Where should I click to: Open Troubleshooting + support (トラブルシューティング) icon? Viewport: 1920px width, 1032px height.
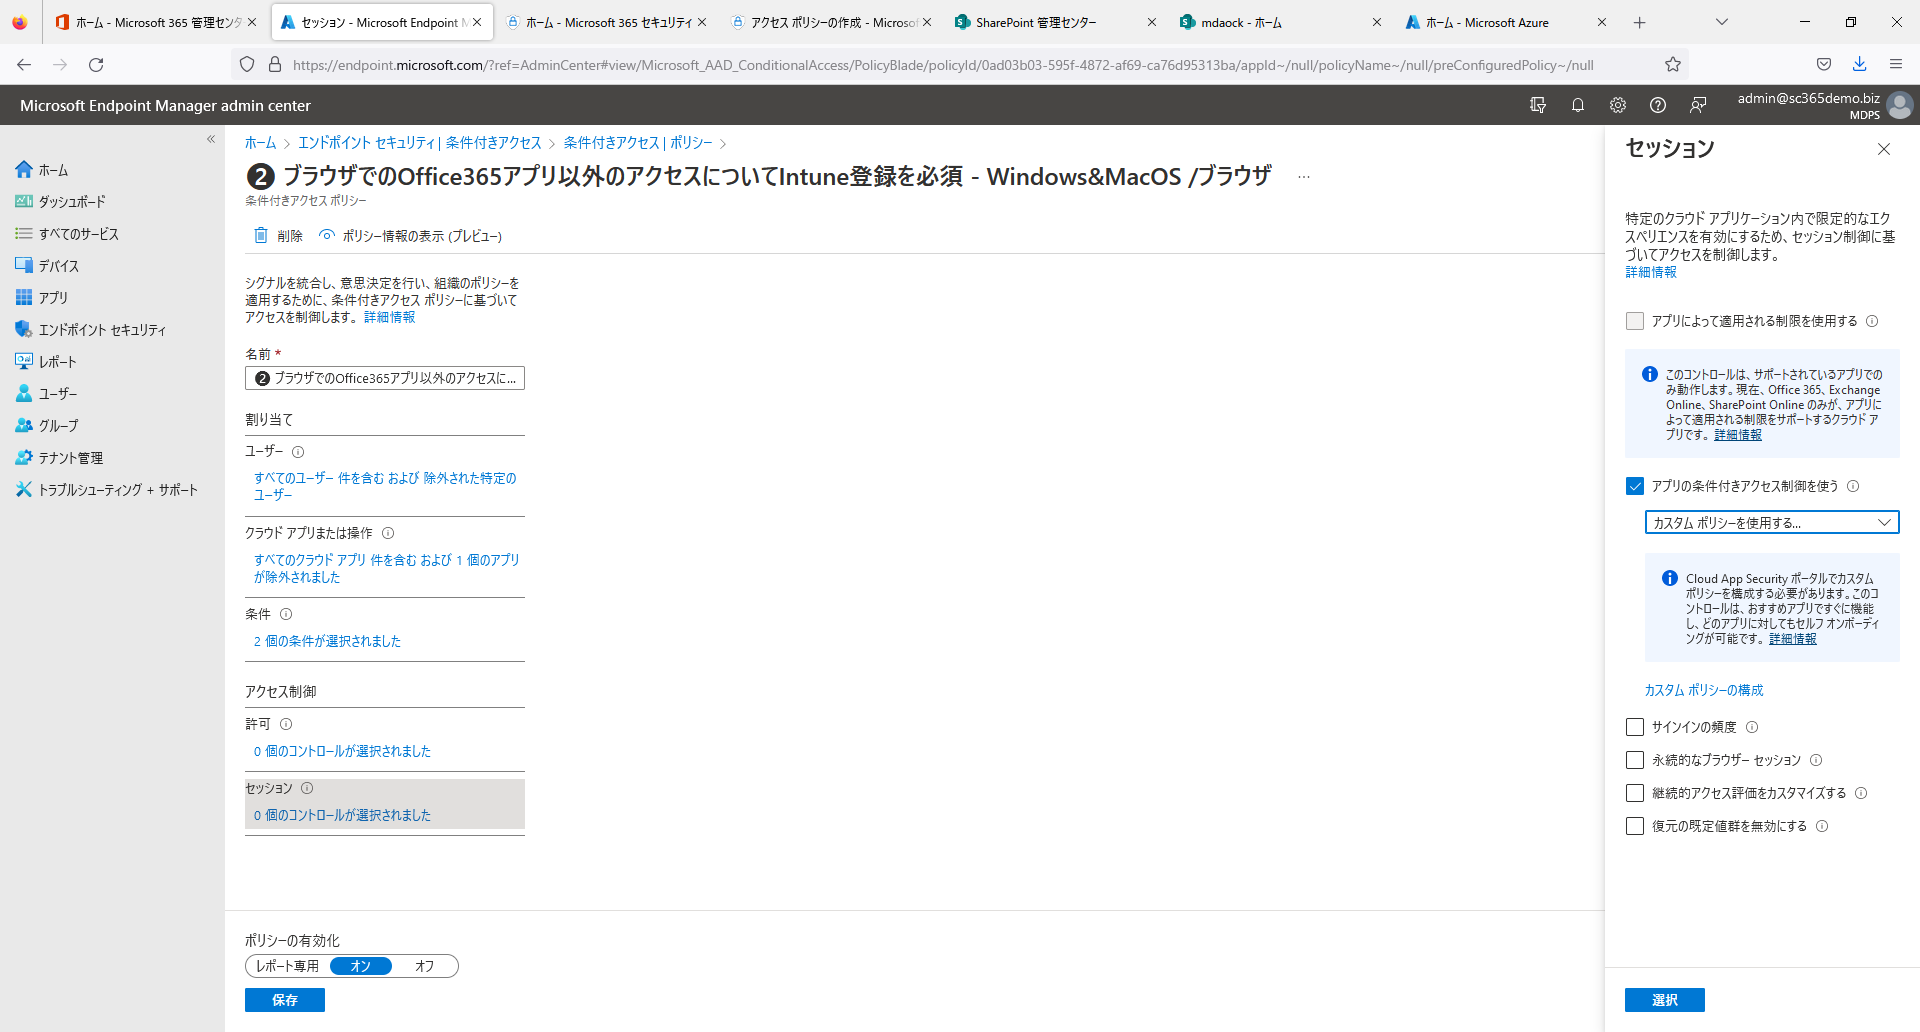point(24,490)
